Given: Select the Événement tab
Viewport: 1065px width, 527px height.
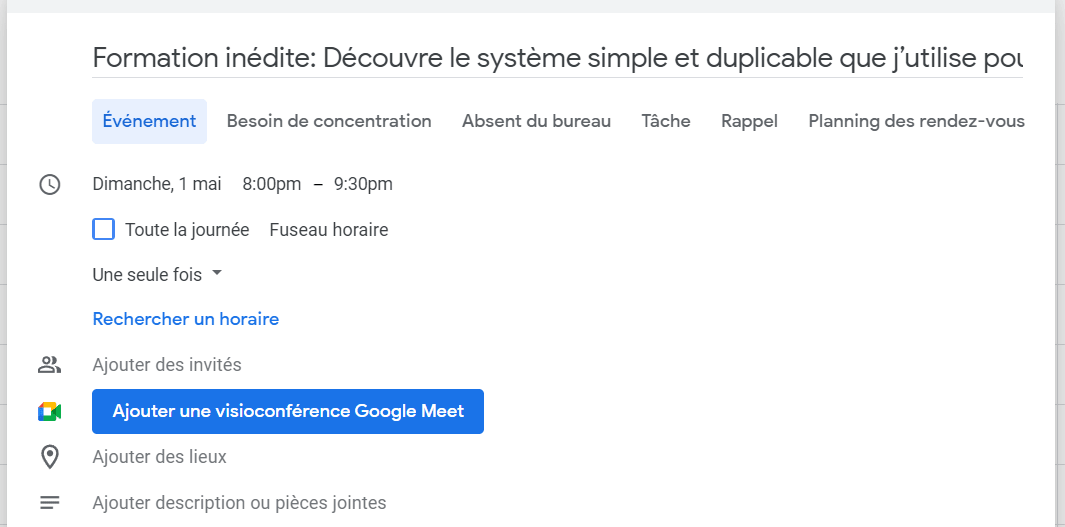Looking at the screenshot, I should [x=149, y=121].
